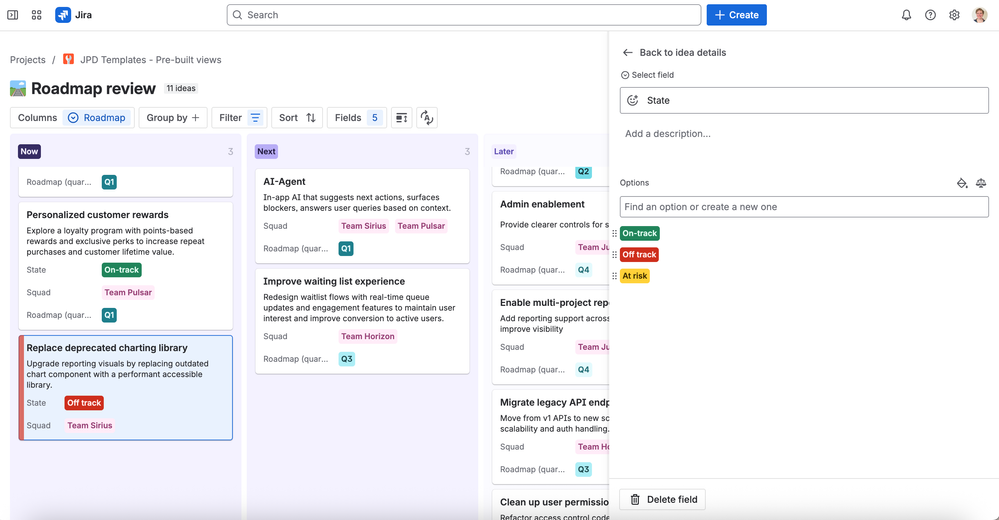The width and height of the screenshot is (999, 520).
Task: Click the Filter lines icon
Action: [255, 118]
